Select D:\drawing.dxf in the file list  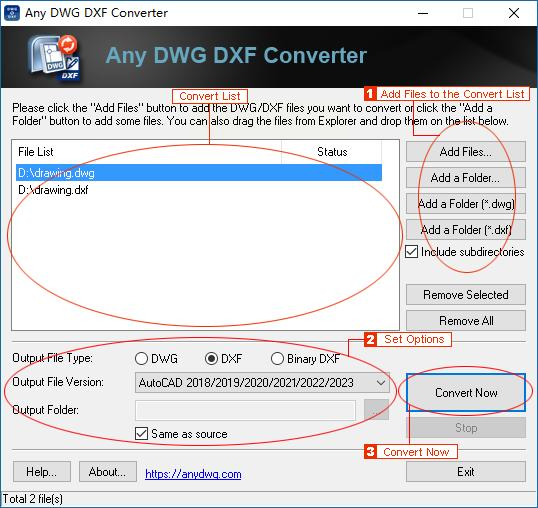[53, 190]
